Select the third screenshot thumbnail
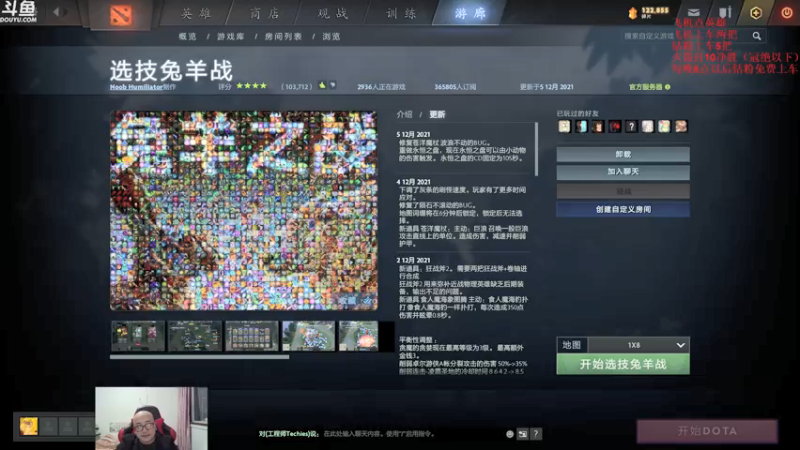This screenshot has height=450, width=800. click(252, 336)
